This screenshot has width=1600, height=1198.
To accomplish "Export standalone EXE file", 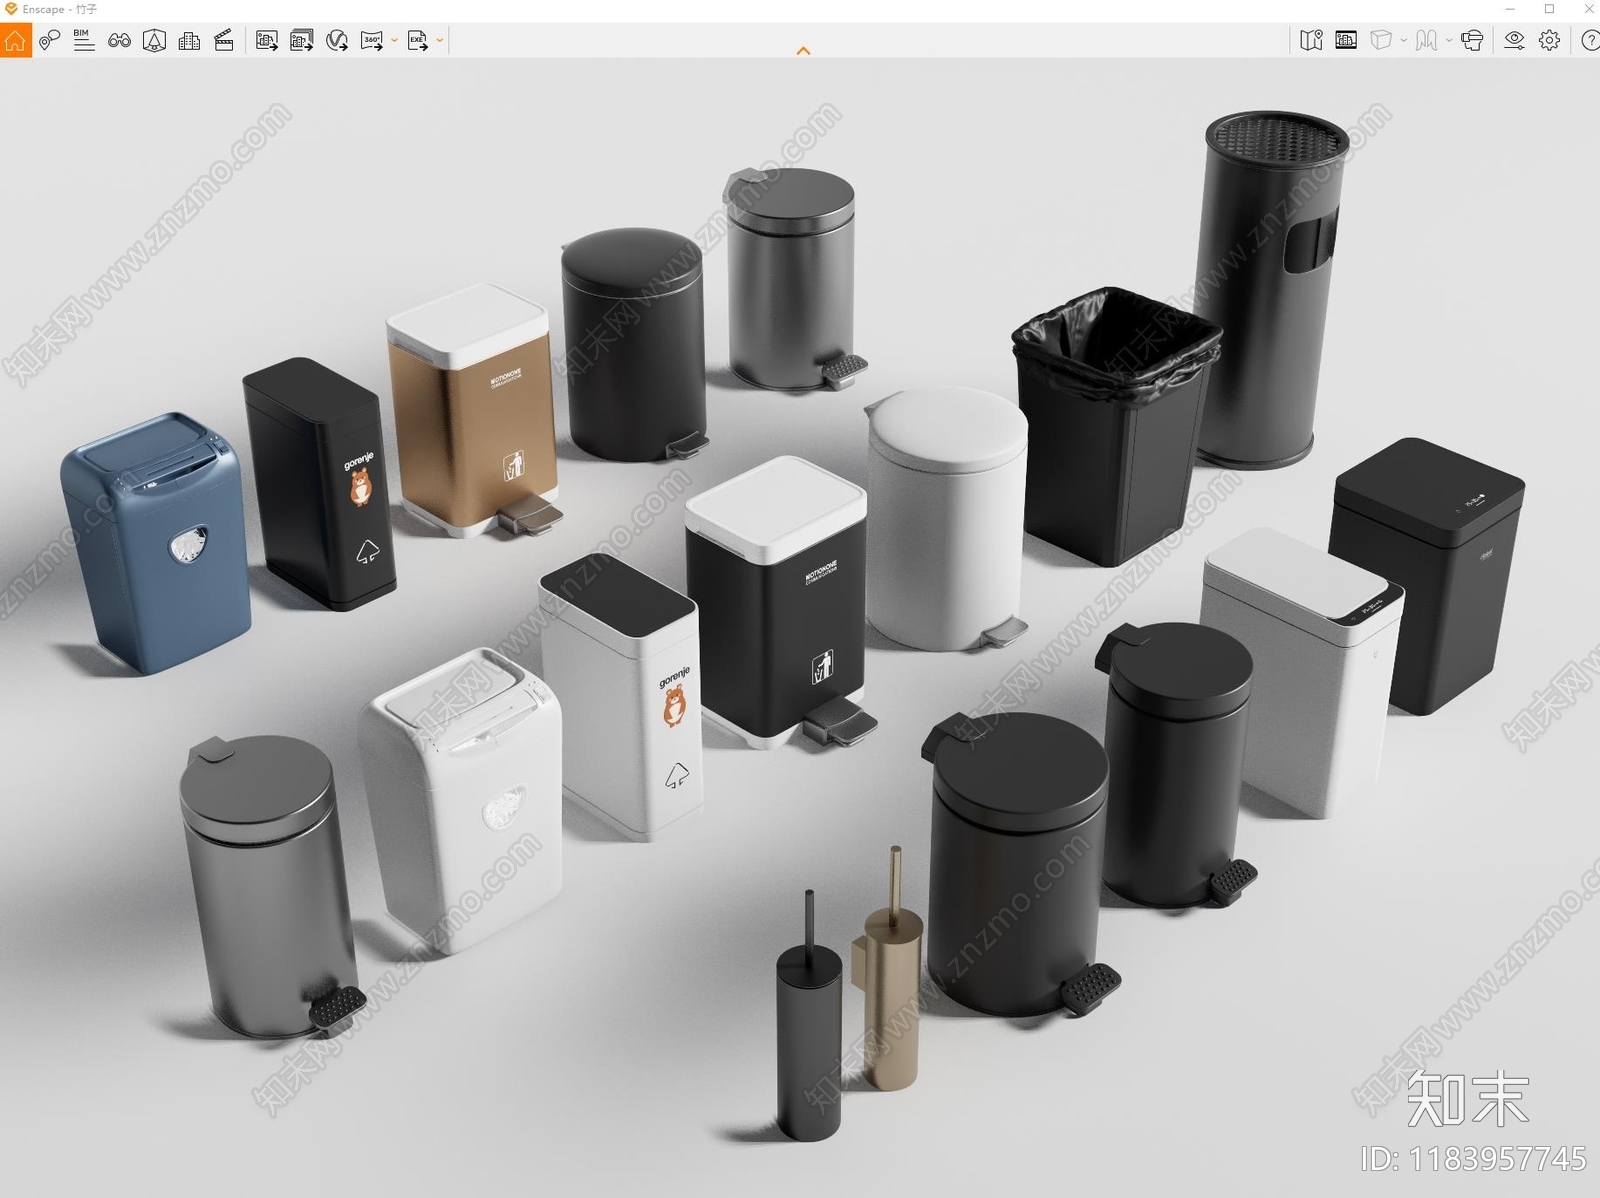I will [x=417, y=40].
